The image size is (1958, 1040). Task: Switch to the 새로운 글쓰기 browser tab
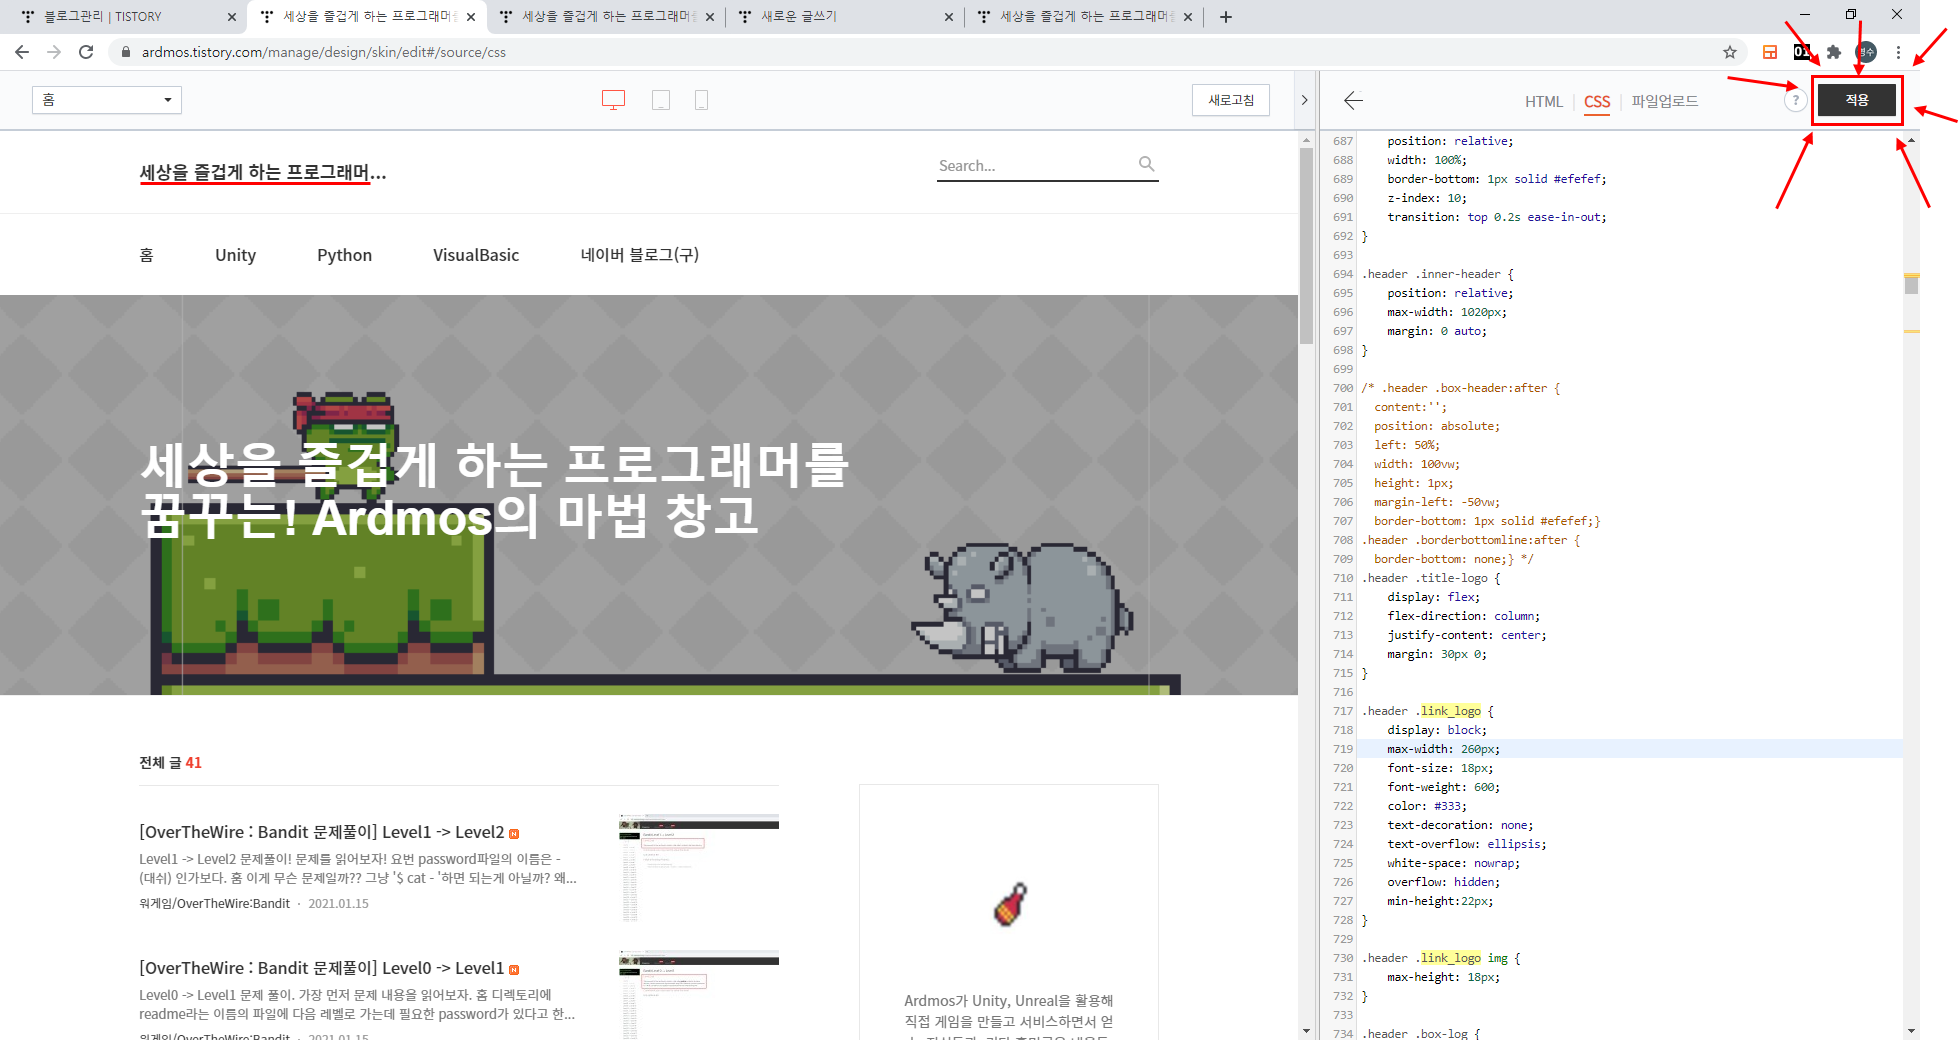(x=843, y=17)
